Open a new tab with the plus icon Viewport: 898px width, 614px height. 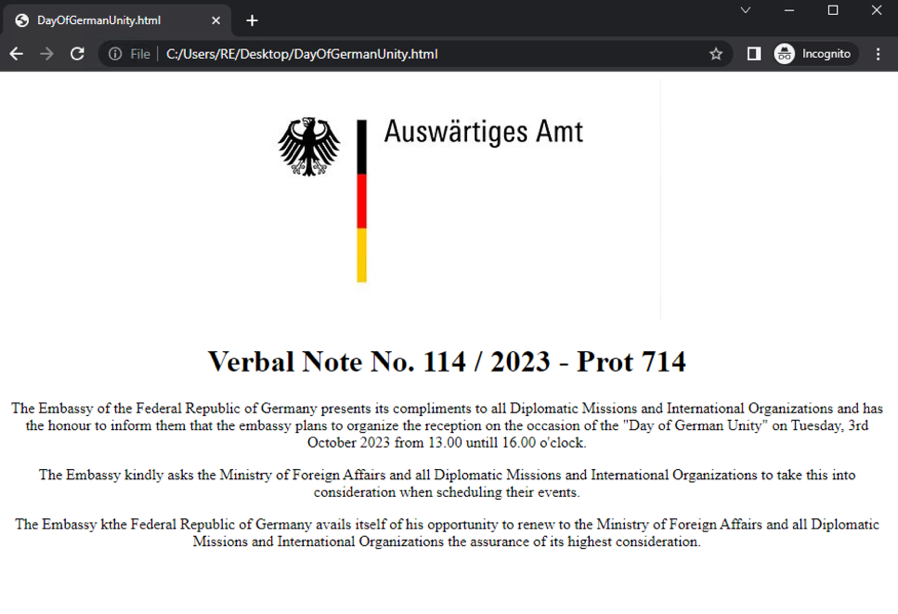252,18
